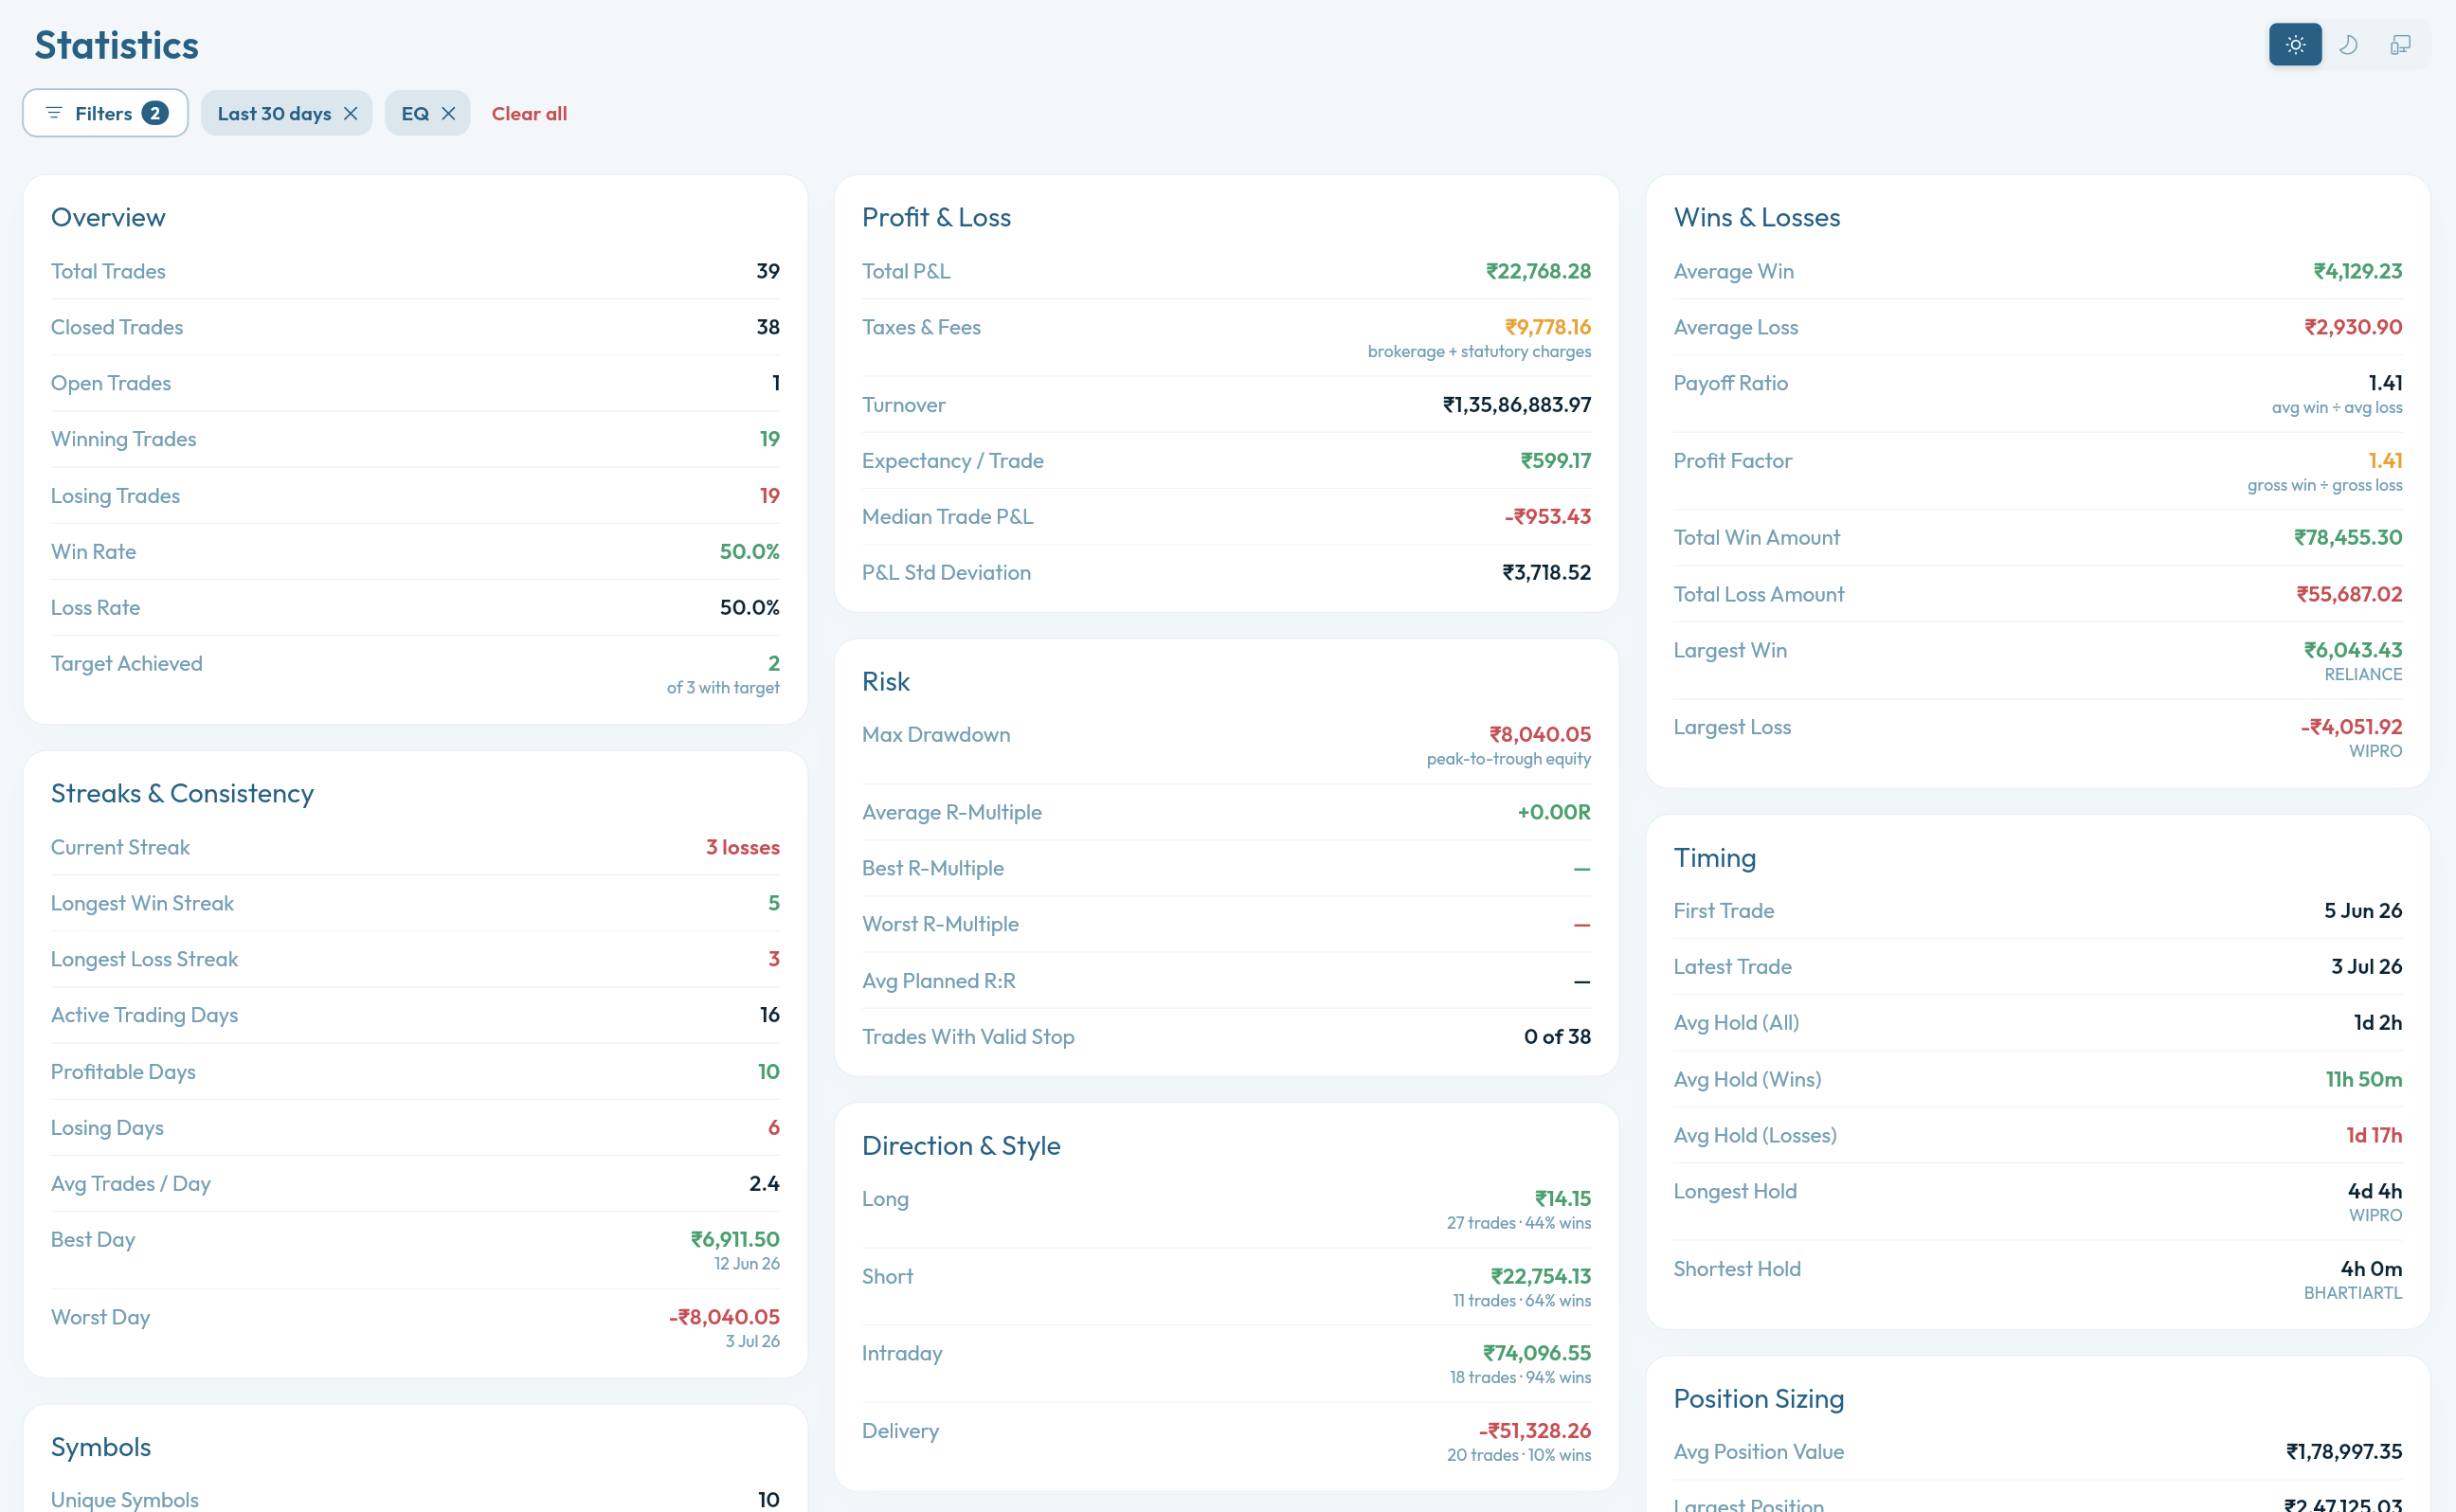The width and height of the screenshot is (2456, 1512).
Task: Click the Statistics page heading
Action: pyautogui.click(x=117, y=45)
